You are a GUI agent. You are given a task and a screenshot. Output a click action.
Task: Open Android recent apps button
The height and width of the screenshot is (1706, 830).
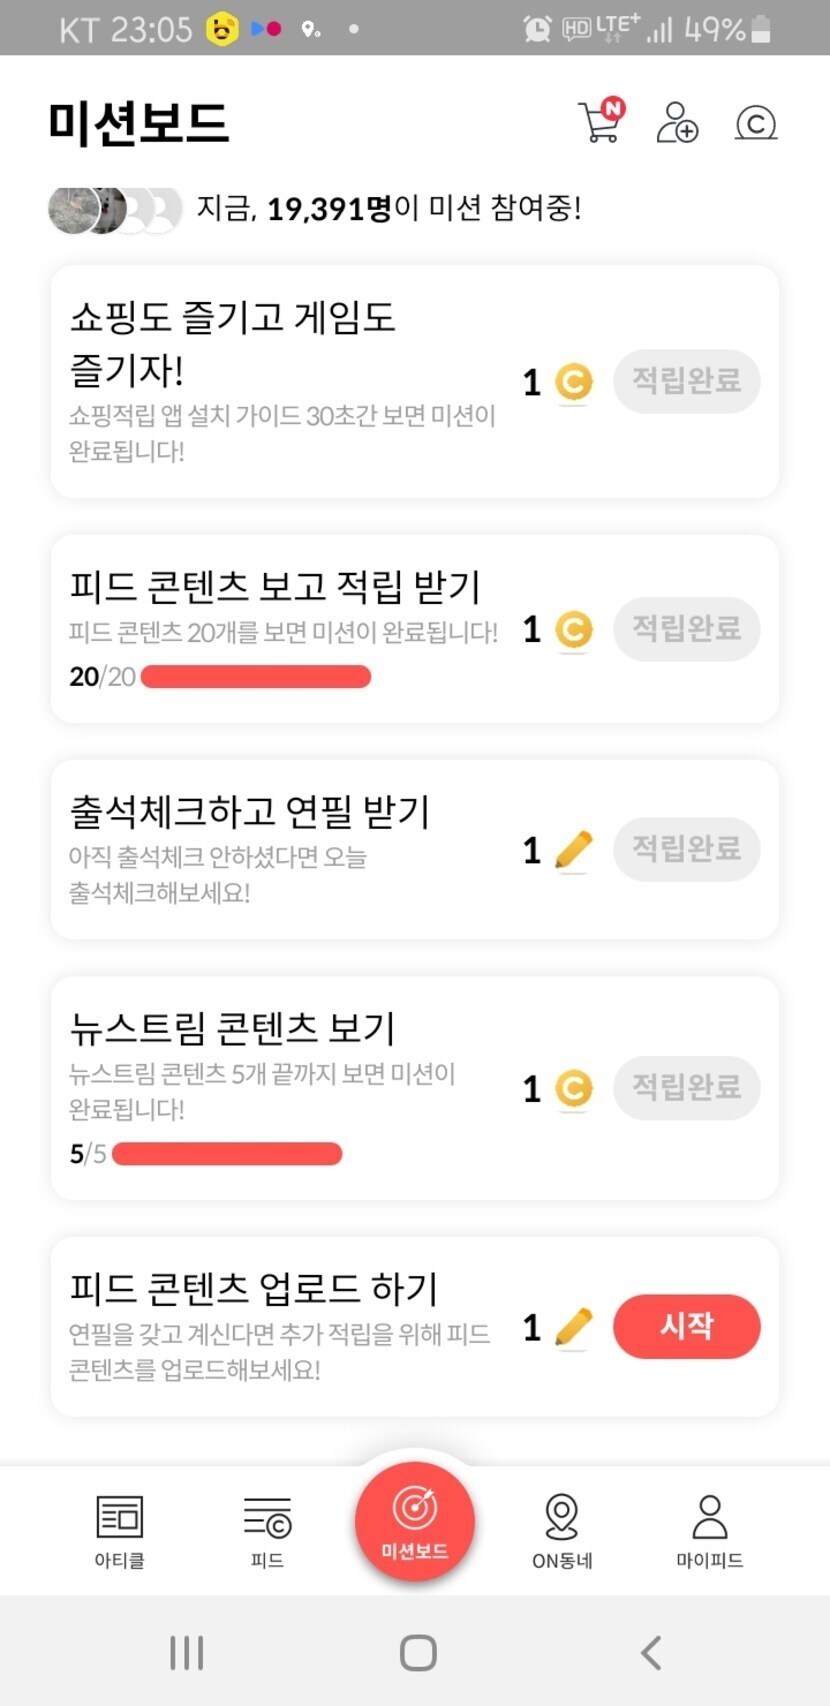pos(187,1652)
